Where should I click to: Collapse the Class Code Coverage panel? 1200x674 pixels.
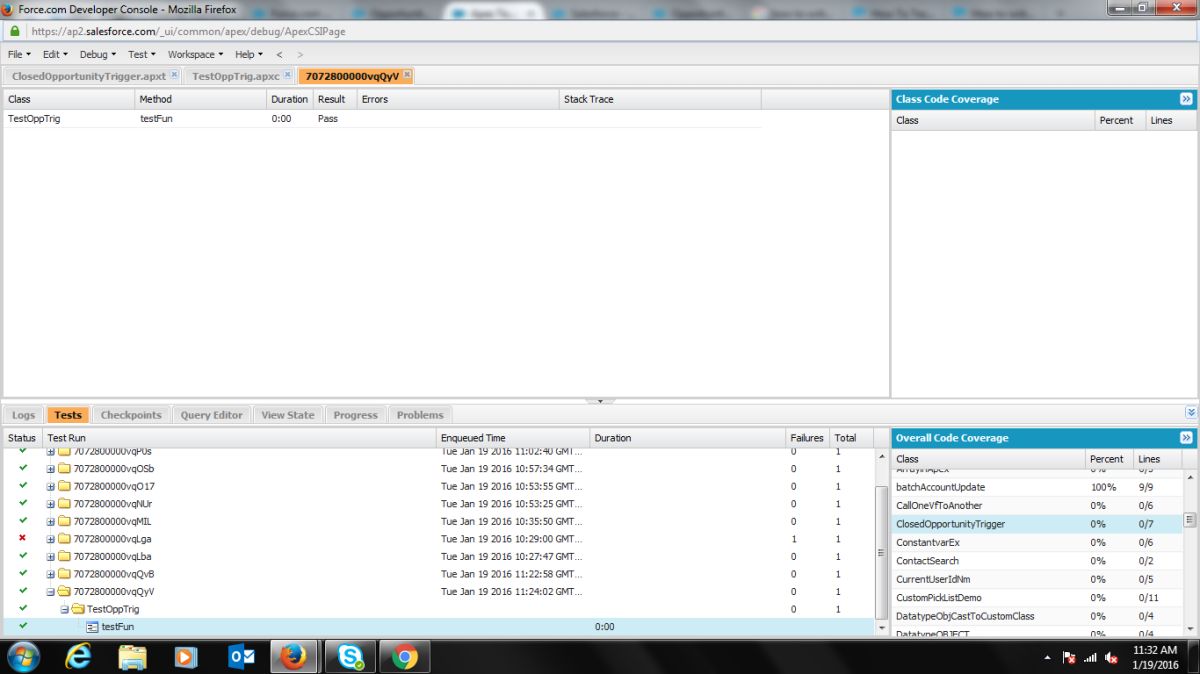1186,99
